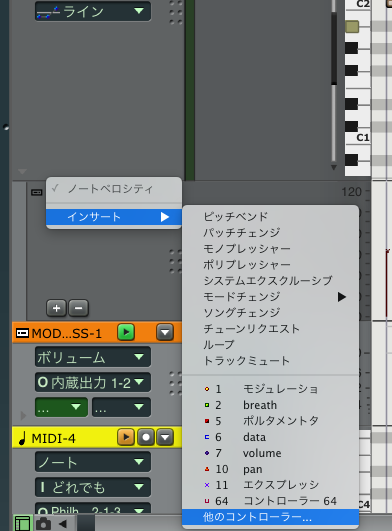
Task: Click the MIDI-4 note icon
Action: click(x=22, y=438)
